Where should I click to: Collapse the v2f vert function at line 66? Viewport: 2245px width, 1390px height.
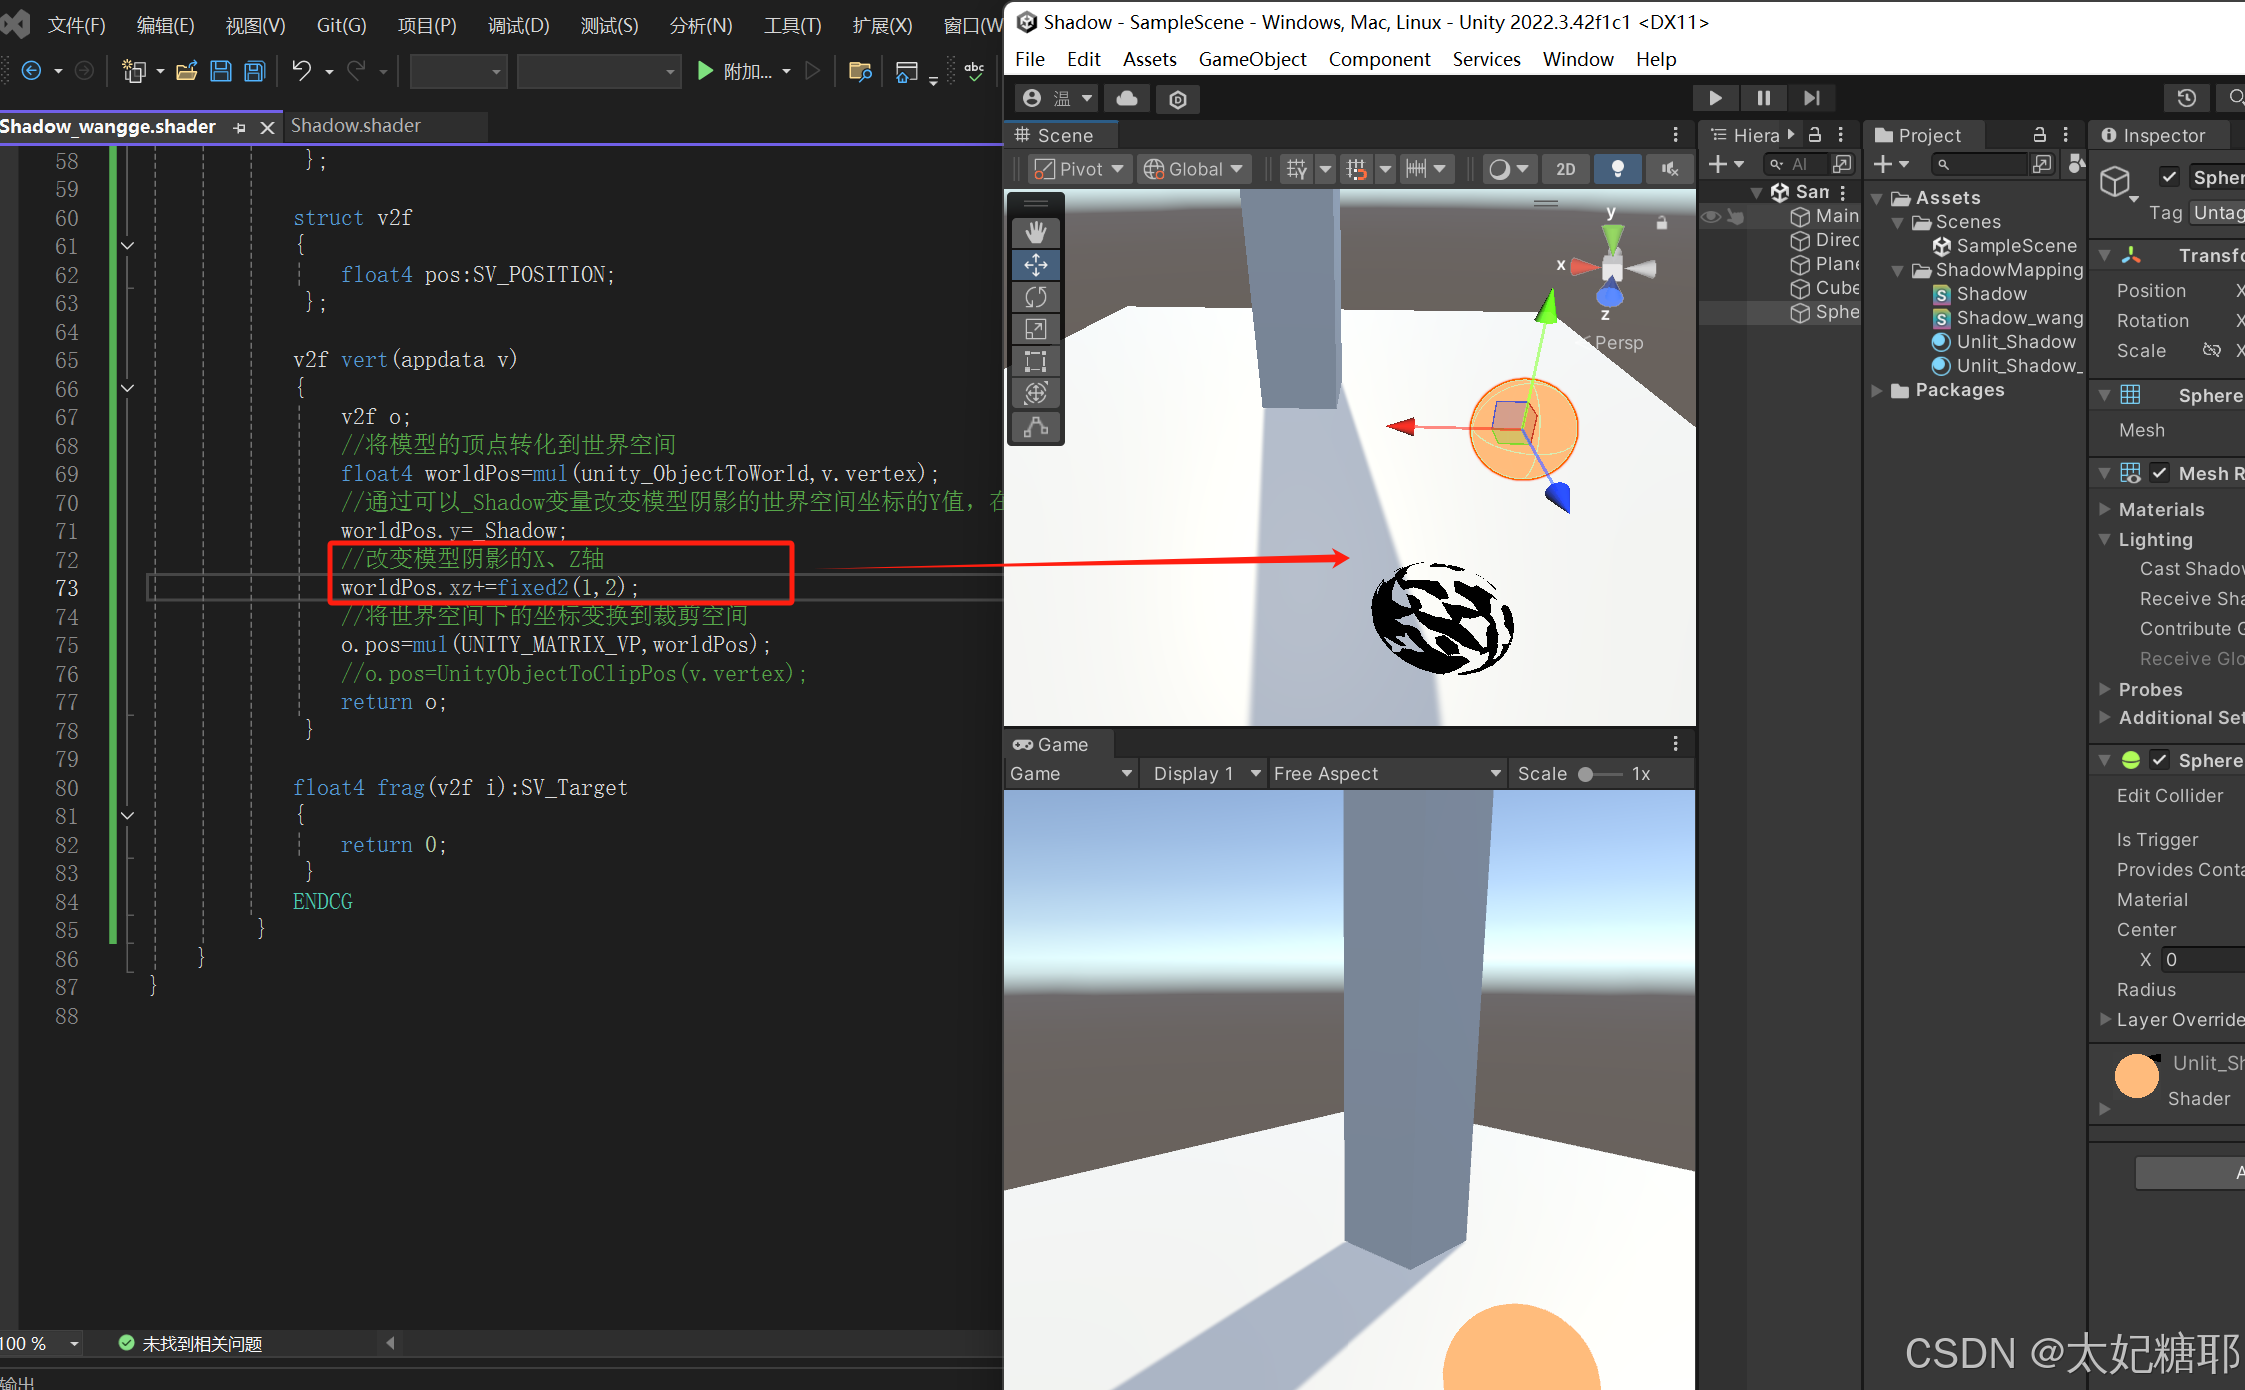pos(127,388)
